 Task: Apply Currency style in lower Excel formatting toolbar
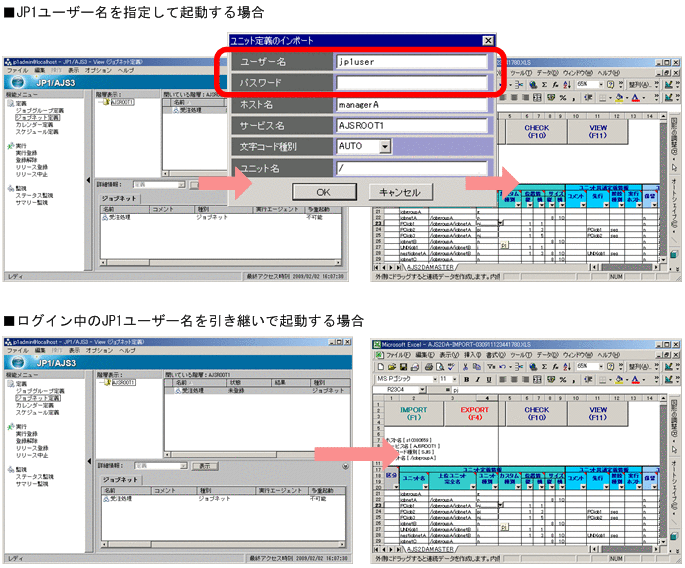tap(551, 379)
